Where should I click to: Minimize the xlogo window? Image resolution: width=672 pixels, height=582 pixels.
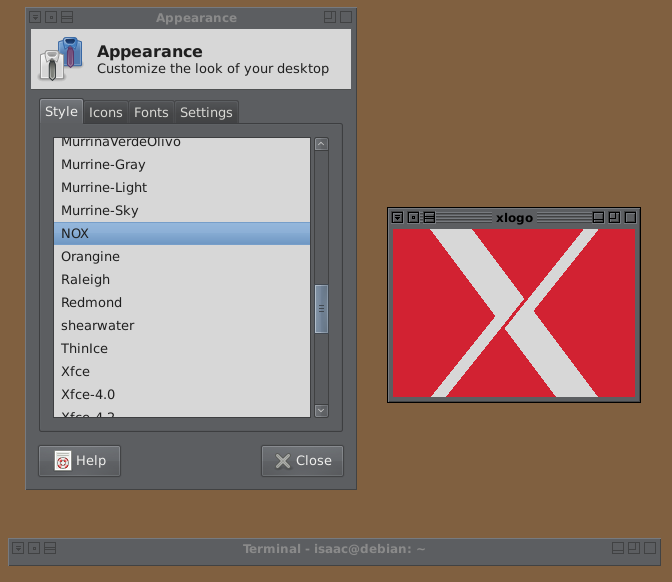click(598, 218)
